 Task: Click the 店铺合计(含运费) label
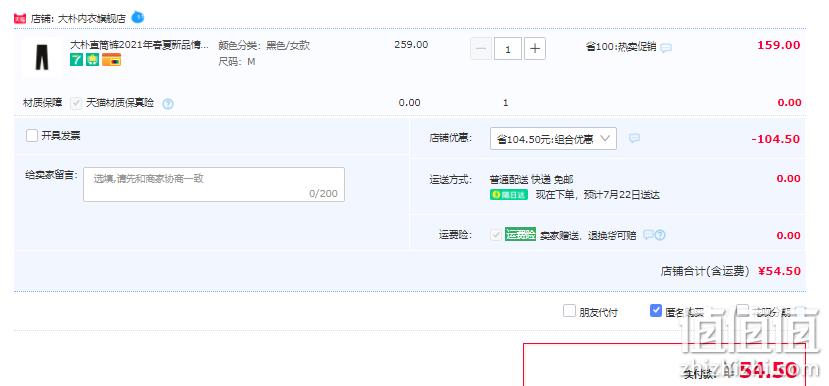pyautogui.click(x=705, y=271)
